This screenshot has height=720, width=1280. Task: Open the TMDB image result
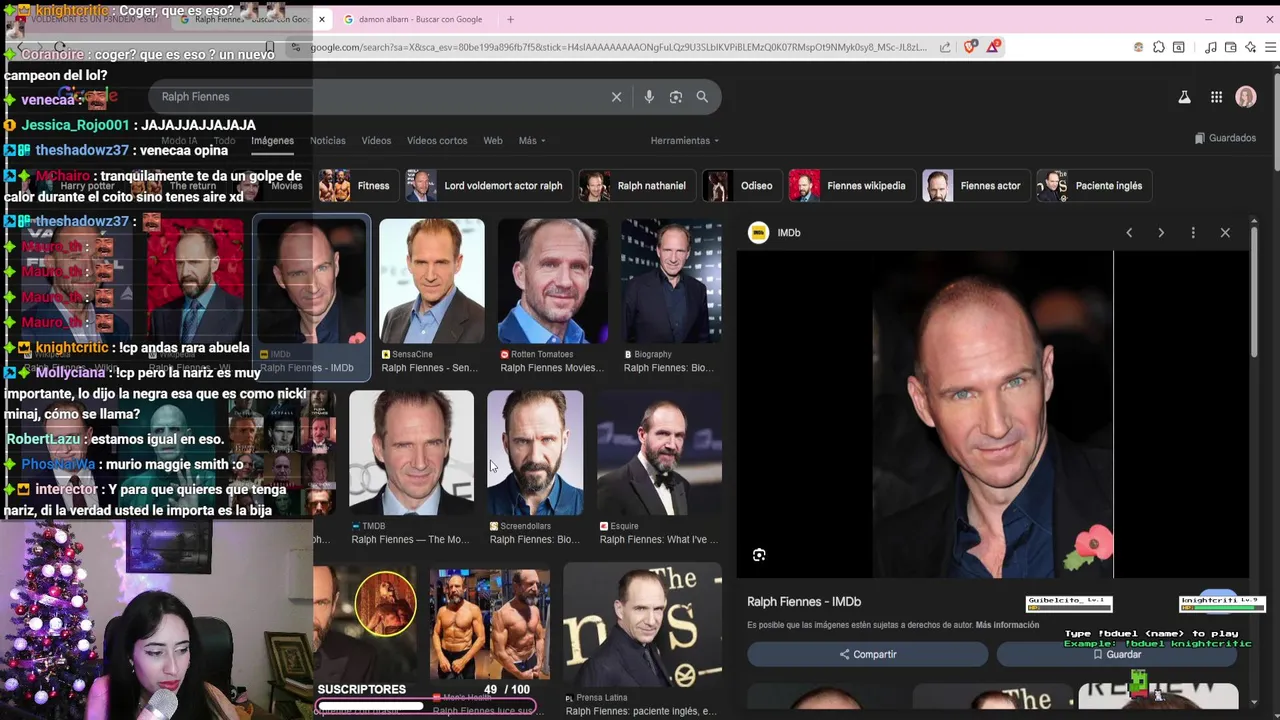[x=411, y=468]
